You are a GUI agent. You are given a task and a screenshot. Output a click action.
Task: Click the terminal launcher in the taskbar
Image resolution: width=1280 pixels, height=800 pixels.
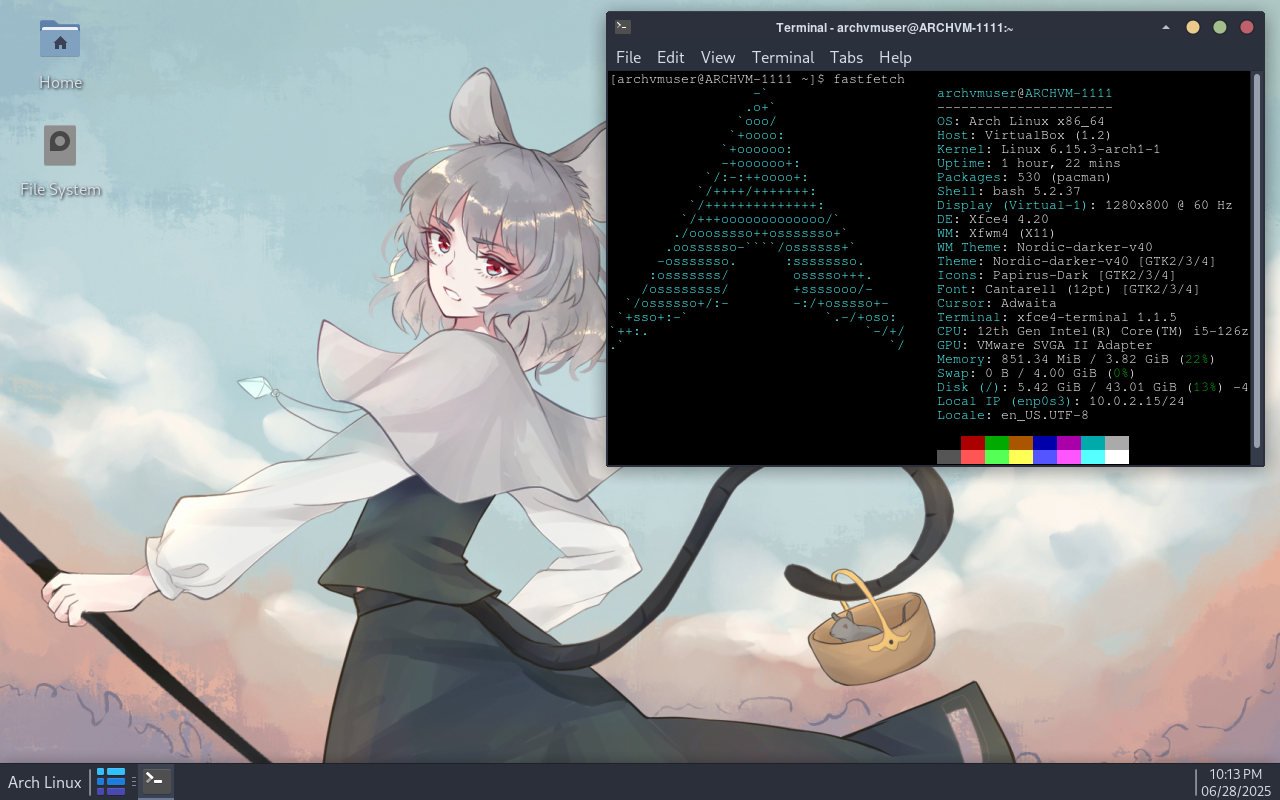tap(156, 781)
